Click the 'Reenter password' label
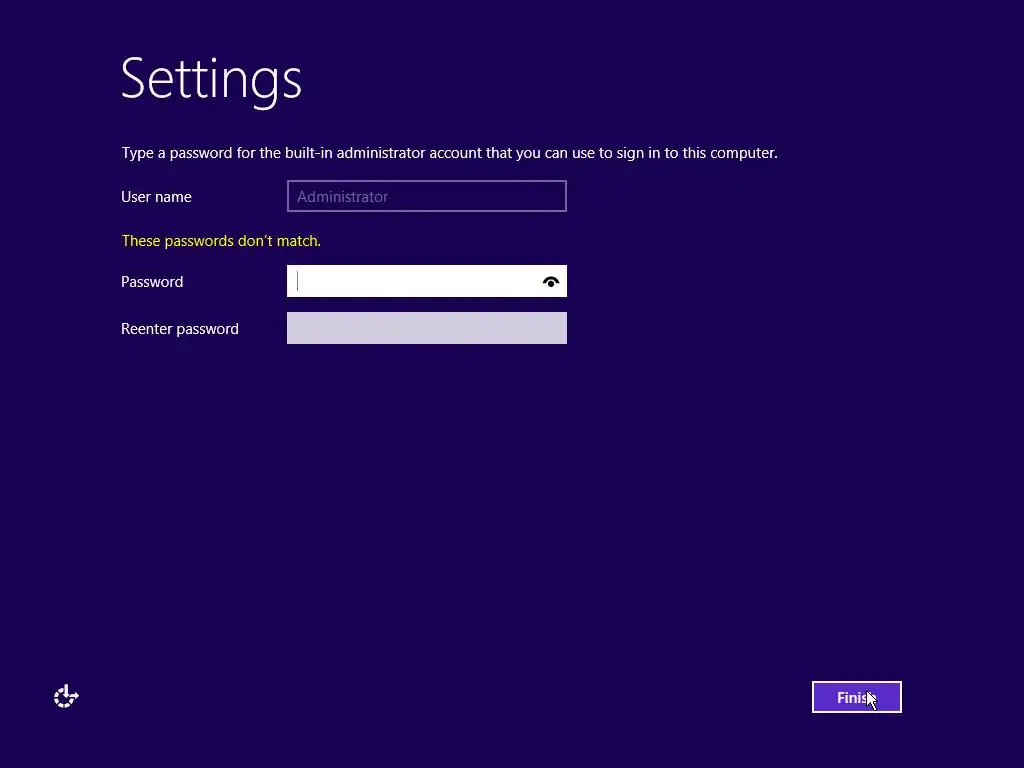The width and height of the screenshot is (1024, 768). (180, 328)
